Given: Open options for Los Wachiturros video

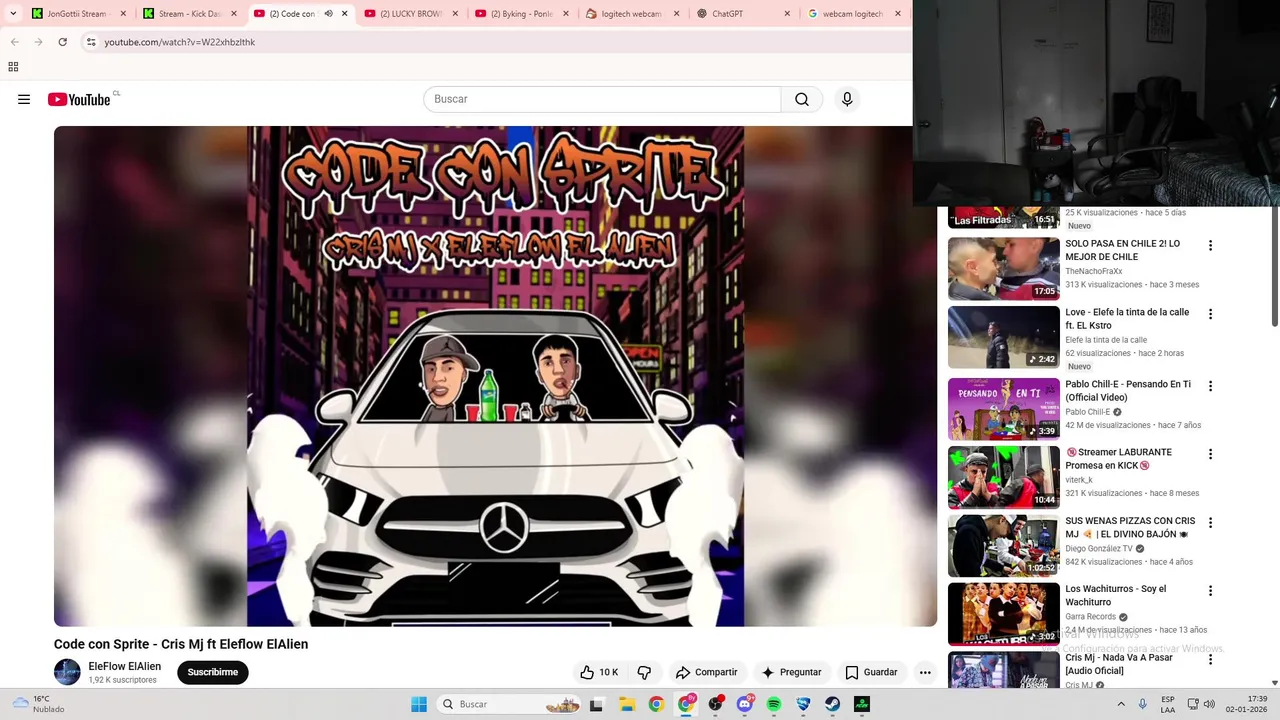Looking at the screenshot, I should [1210, 591].
